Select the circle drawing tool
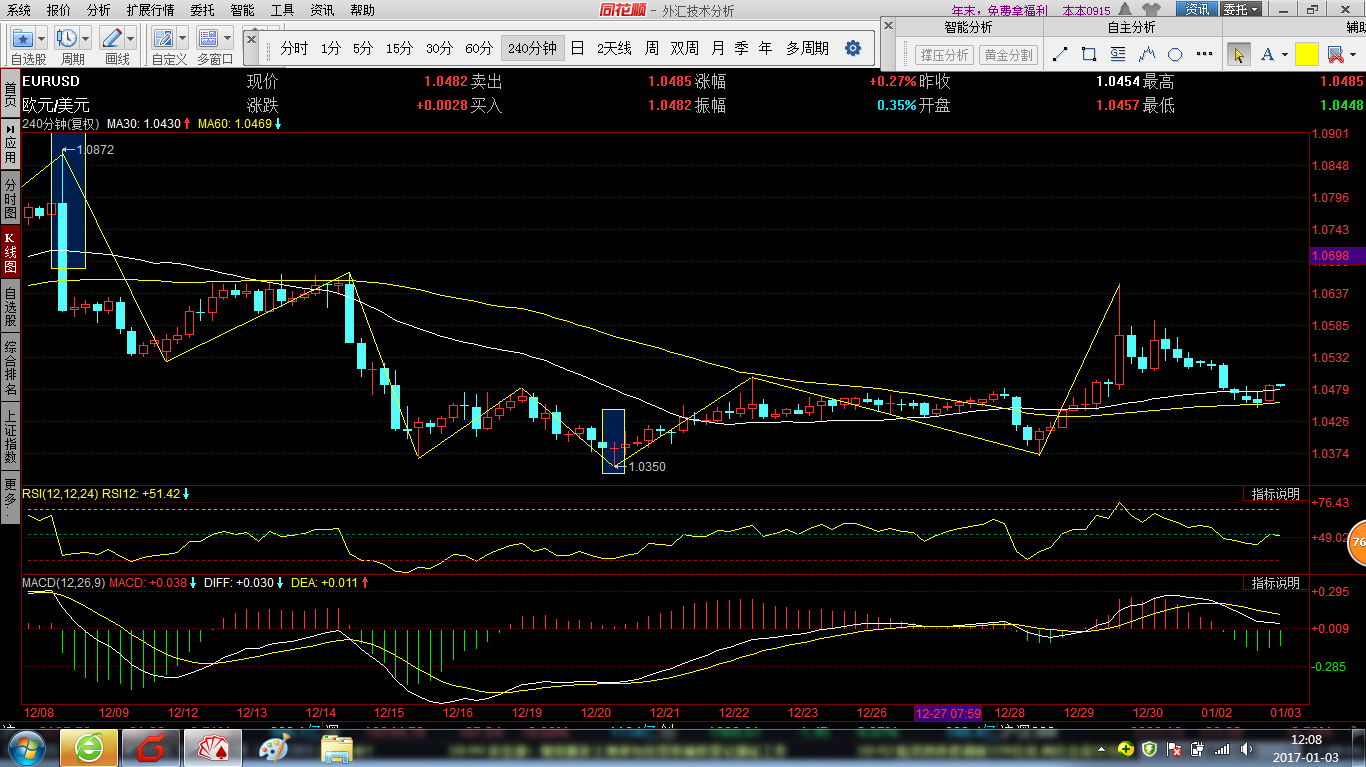This screenshot has width=1366, height=767. point(1176,54)
